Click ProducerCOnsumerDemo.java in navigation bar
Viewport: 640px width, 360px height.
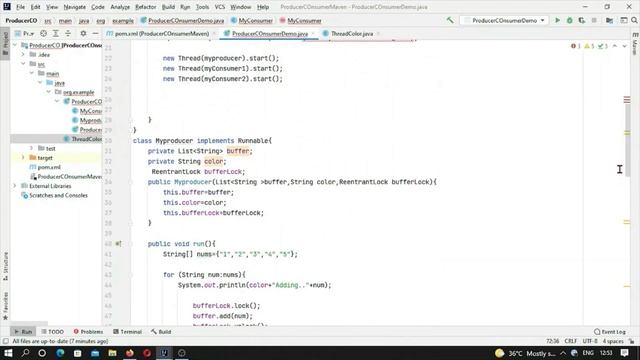(182, 20)
